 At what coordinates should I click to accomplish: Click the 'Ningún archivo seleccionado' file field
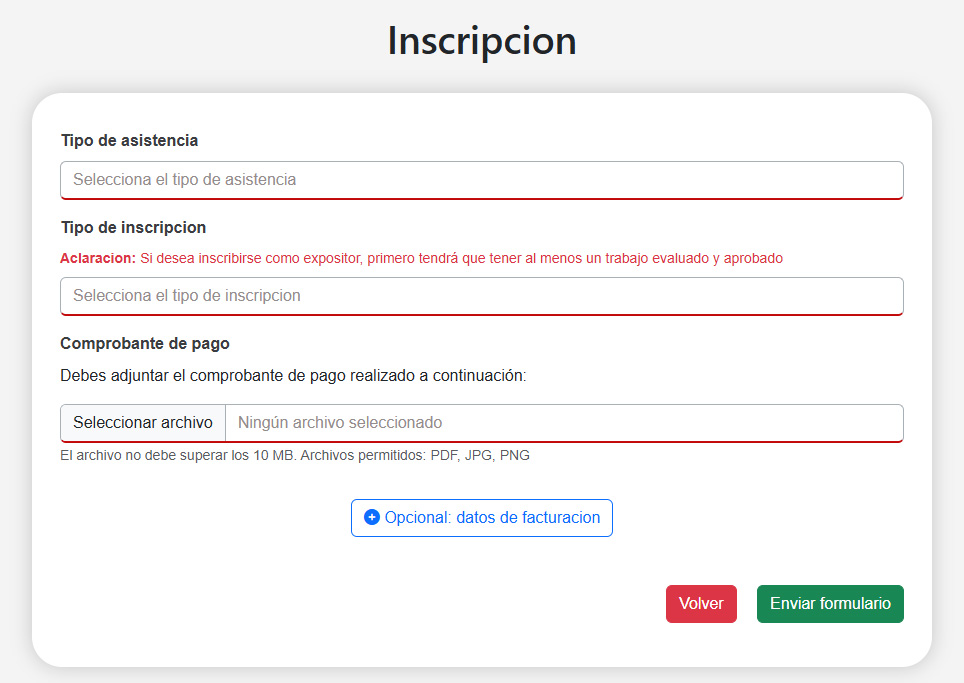click(564, 423)
